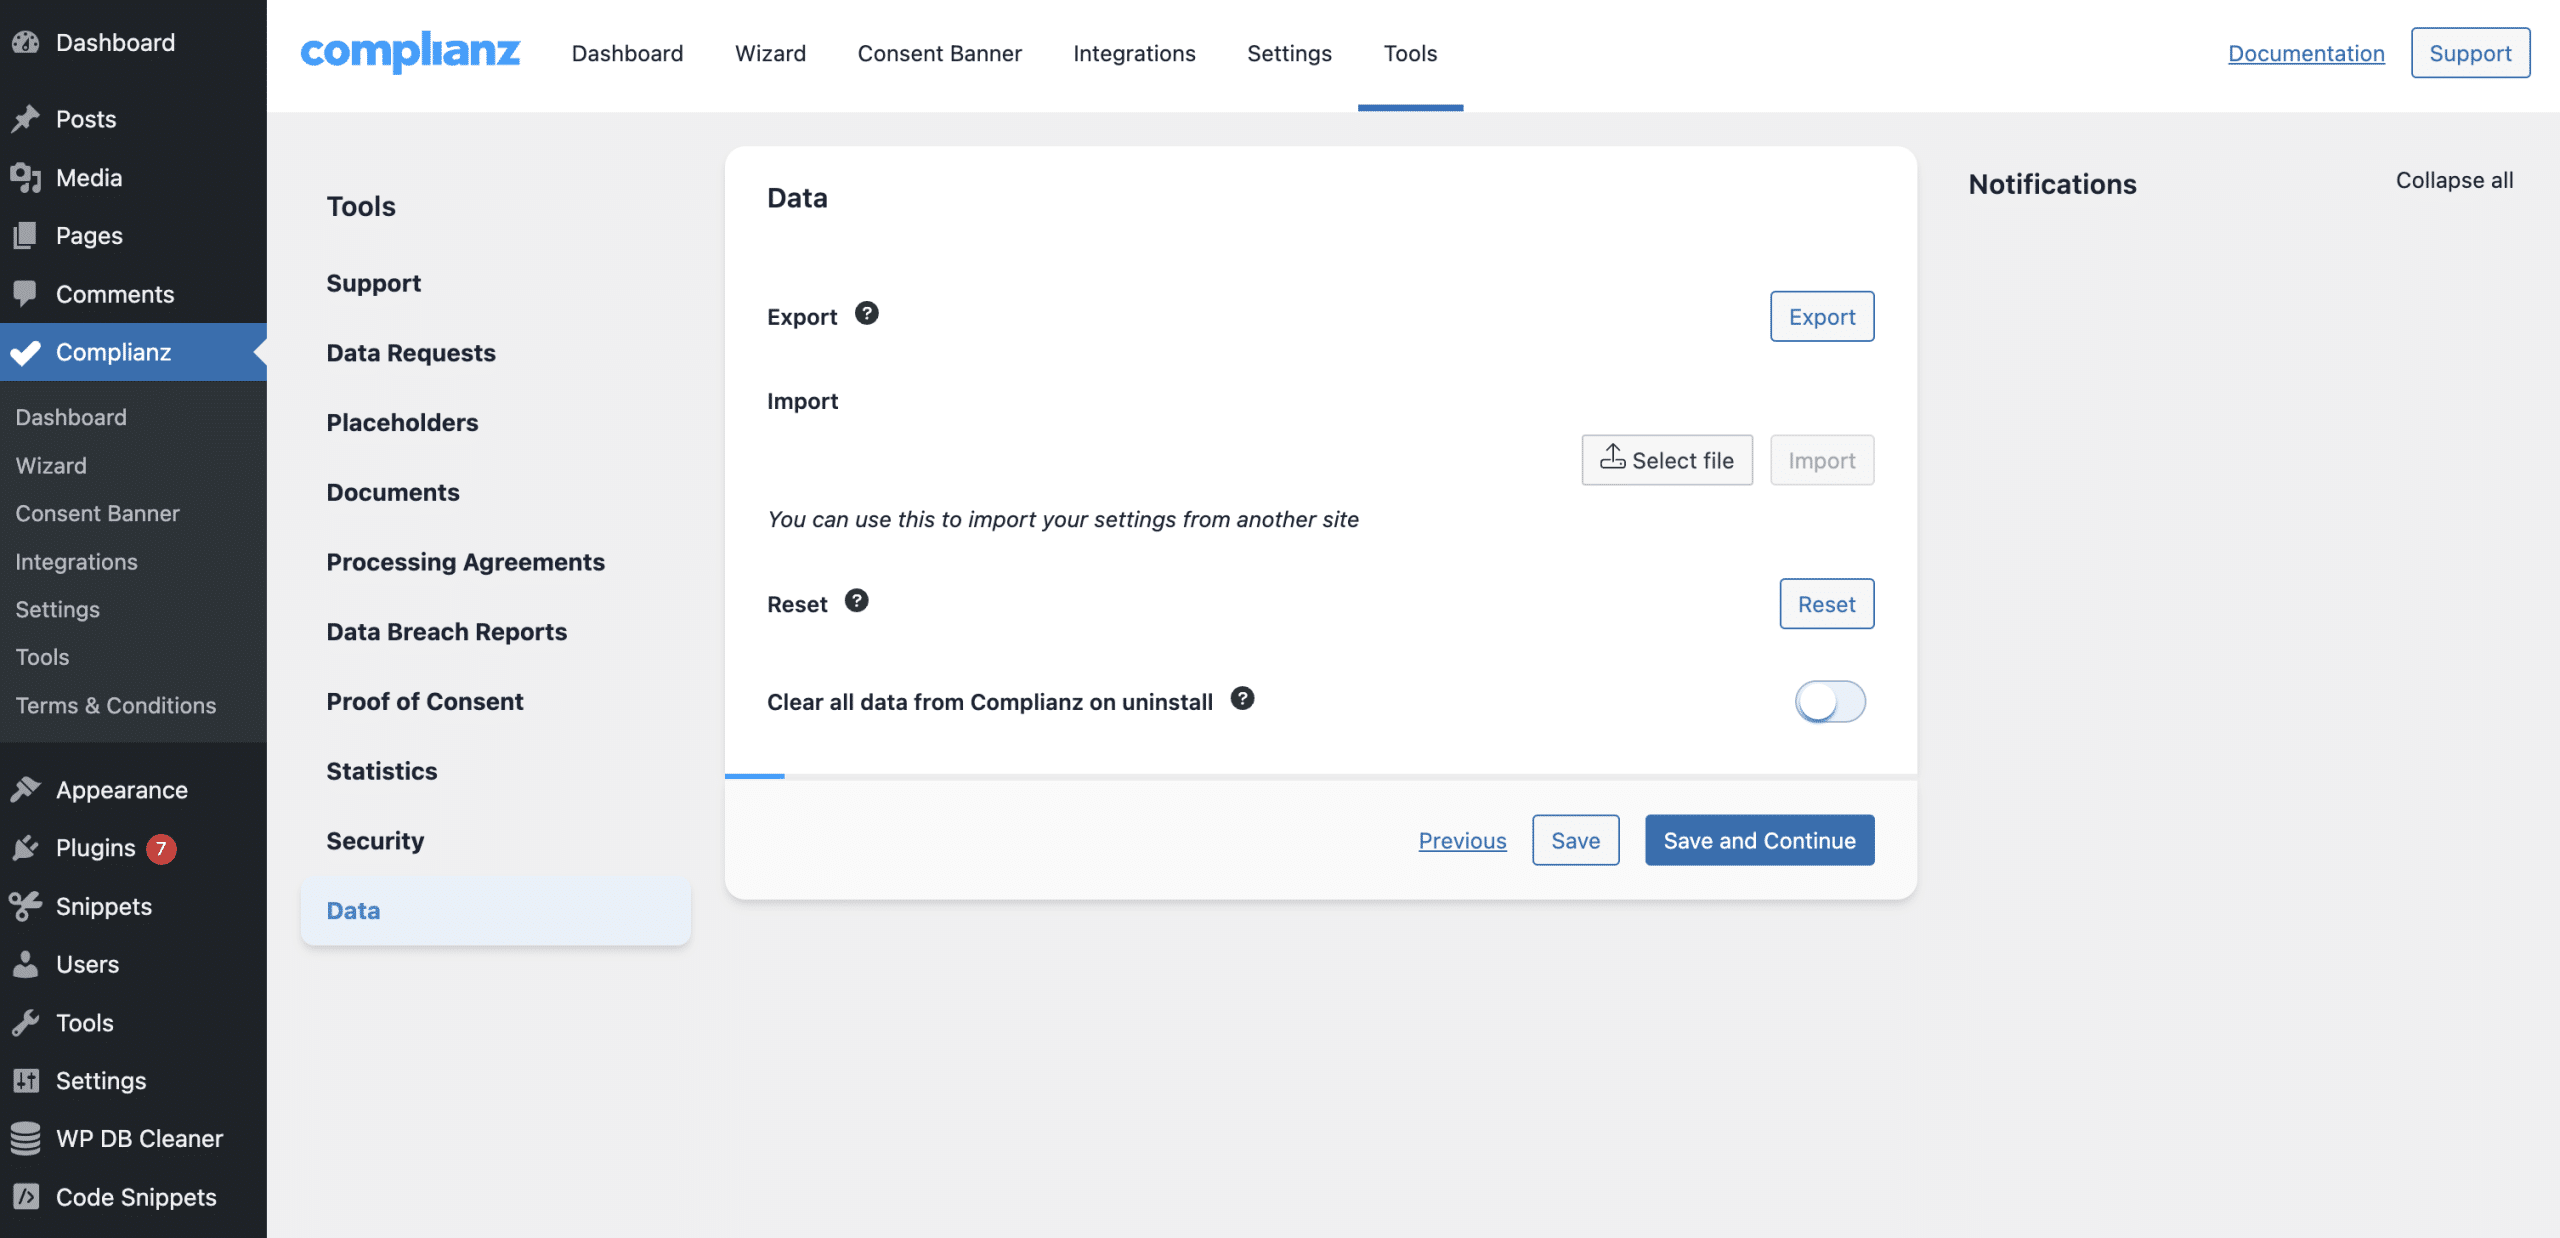Click the Complianz logo

[x=410, y=52]
